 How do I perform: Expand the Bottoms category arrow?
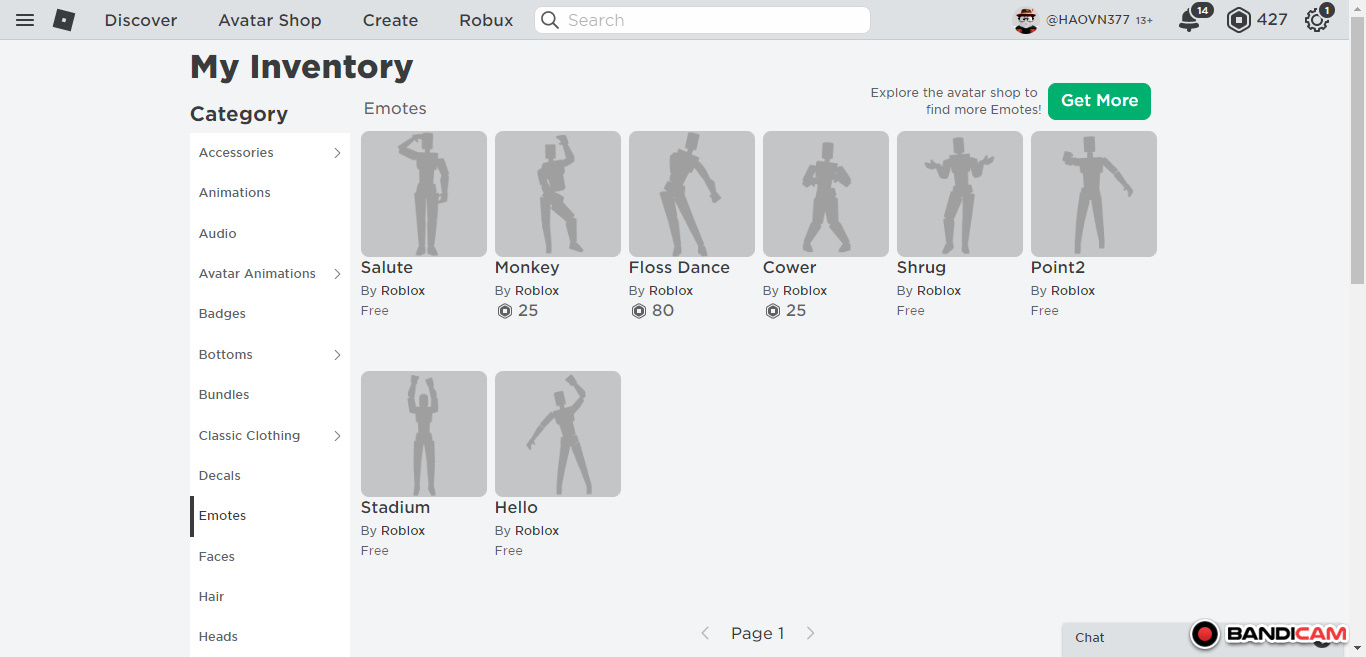(337, 355)
